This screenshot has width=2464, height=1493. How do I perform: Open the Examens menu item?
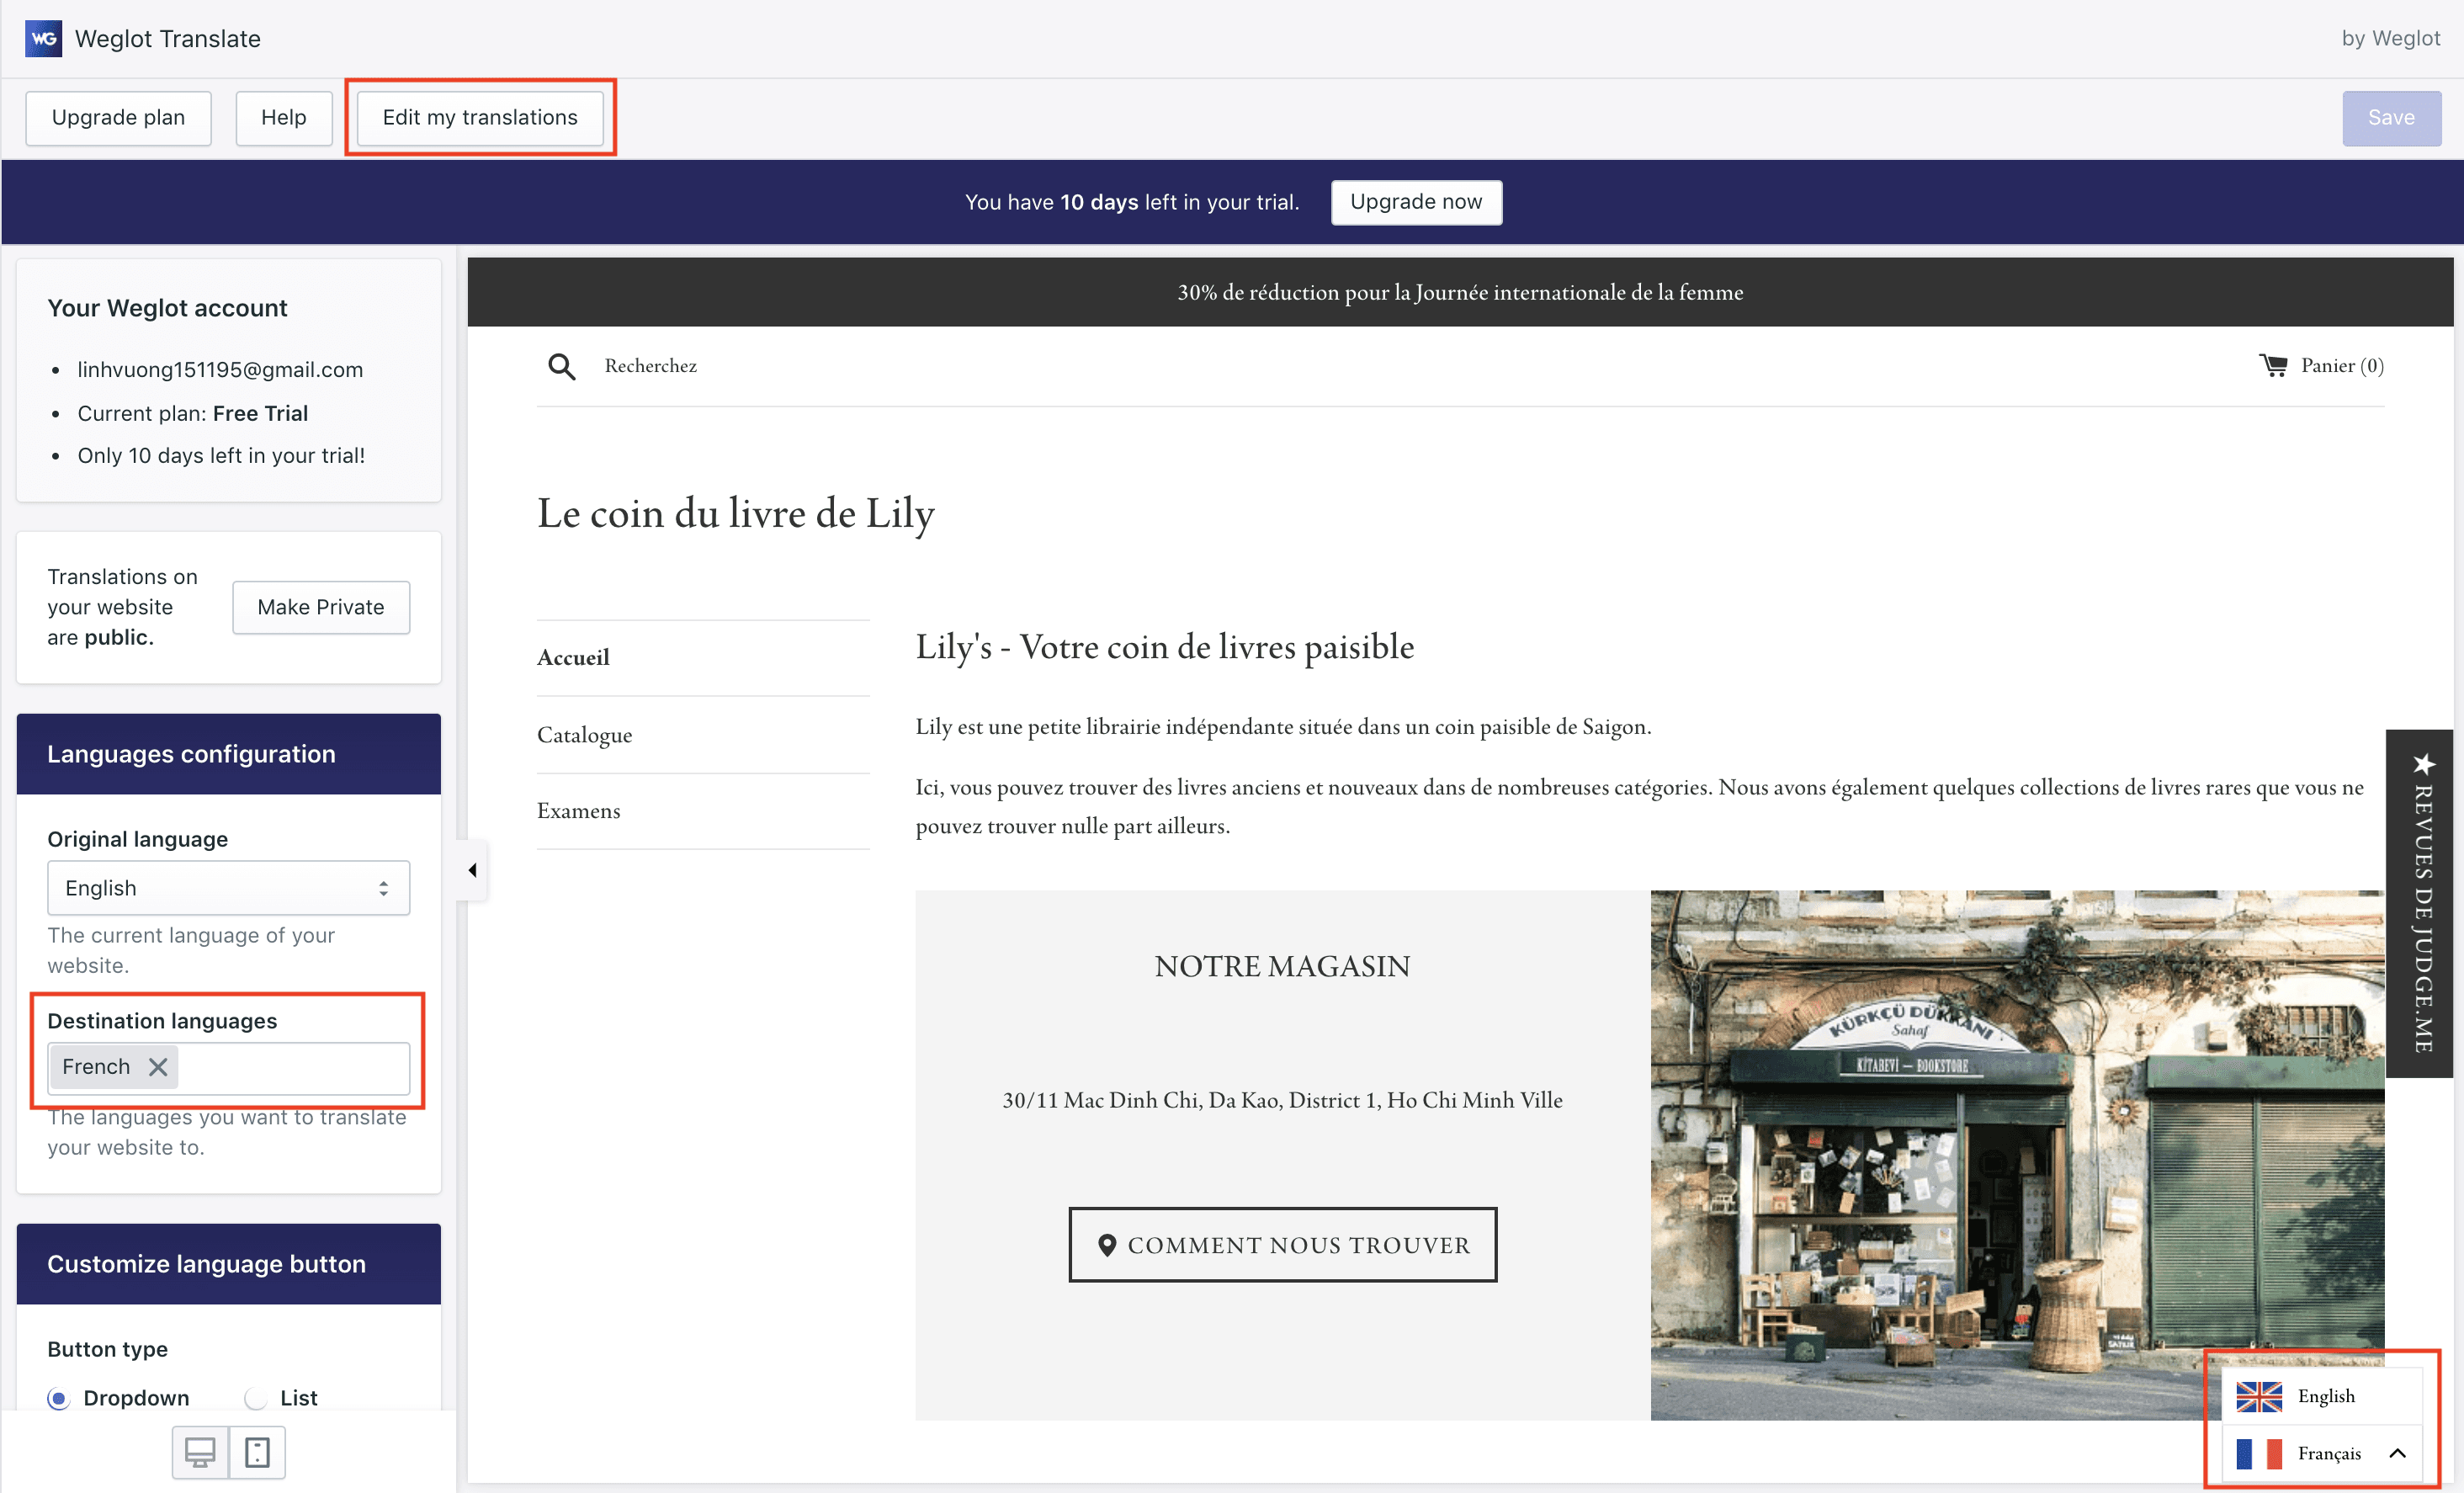[578, 811]
